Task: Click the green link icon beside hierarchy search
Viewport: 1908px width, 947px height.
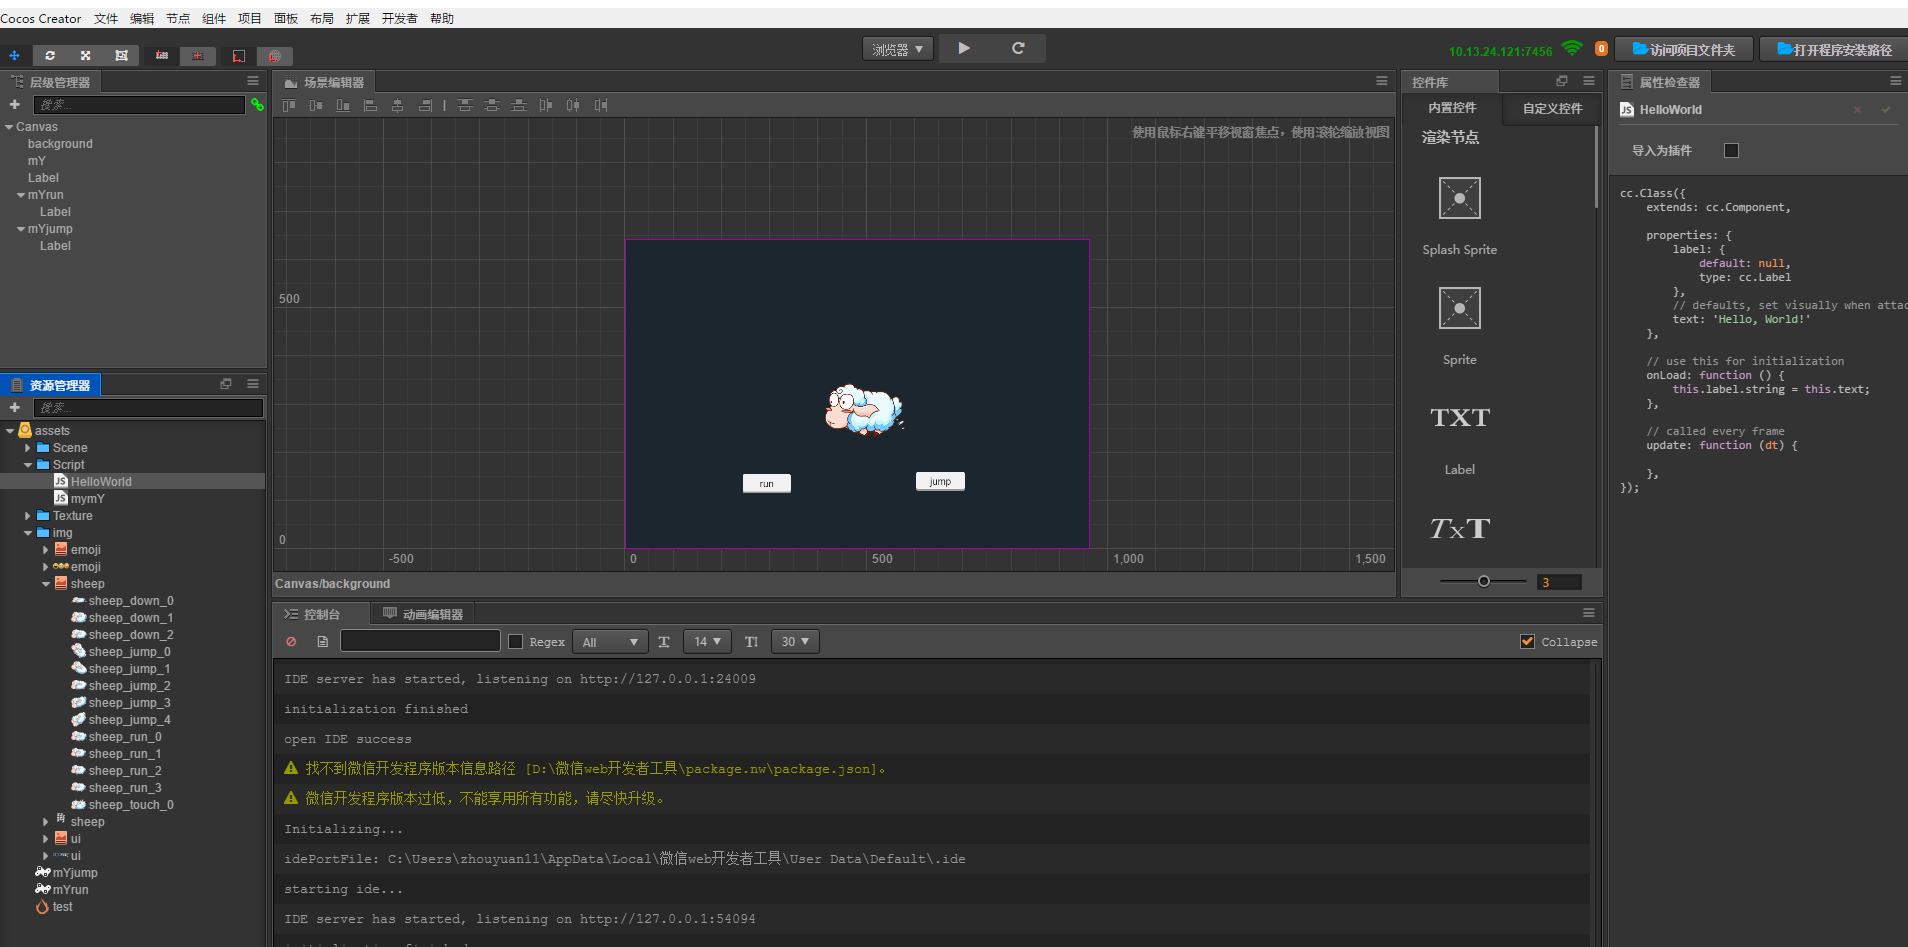Action: 257,104
